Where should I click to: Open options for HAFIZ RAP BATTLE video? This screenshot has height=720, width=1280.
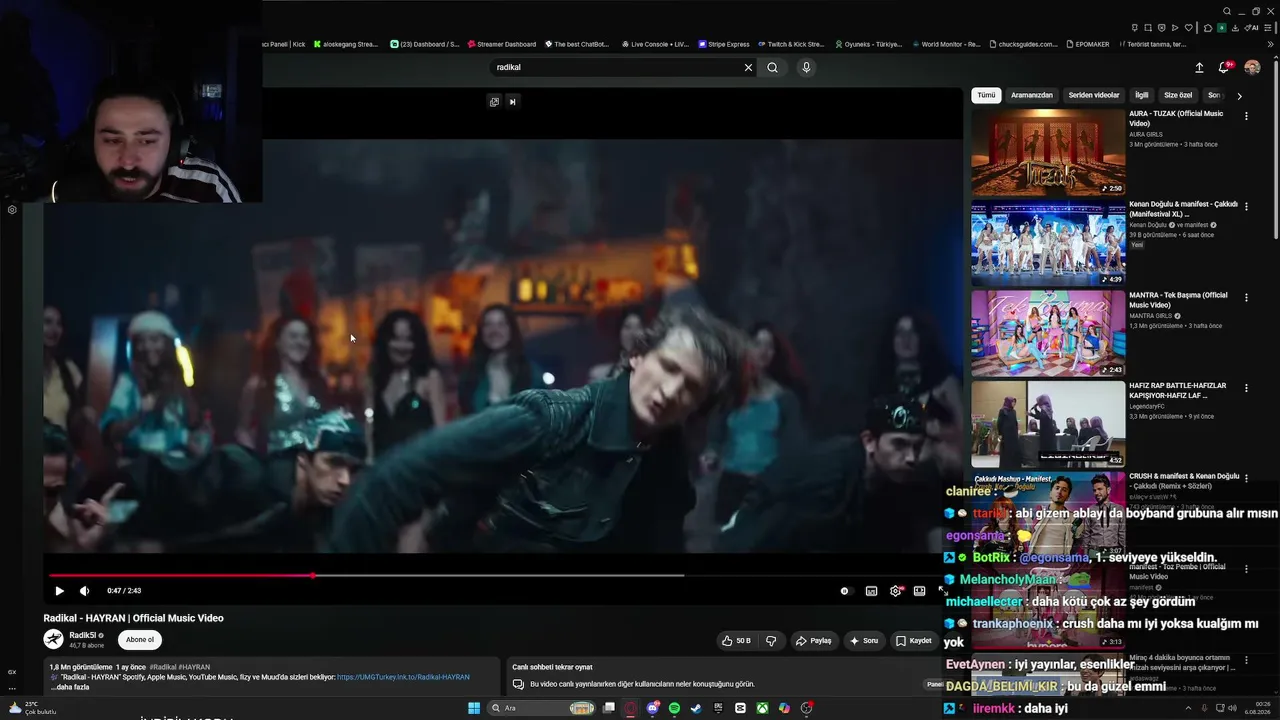(x=1246, y=388)
